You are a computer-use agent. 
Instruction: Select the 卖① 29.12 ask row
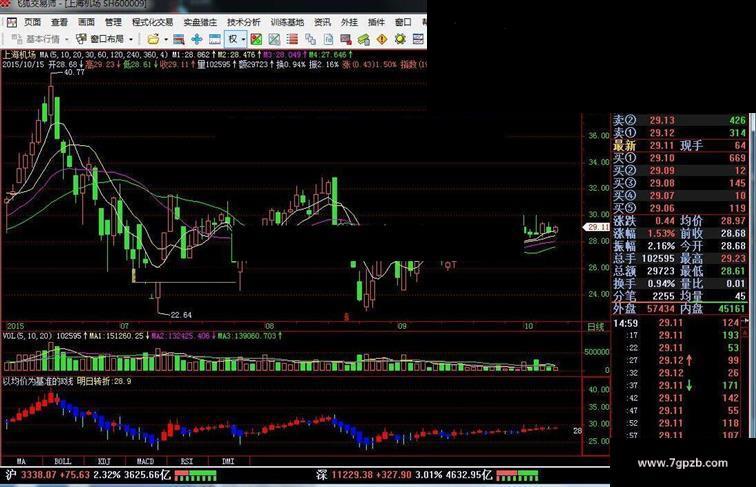679,133
